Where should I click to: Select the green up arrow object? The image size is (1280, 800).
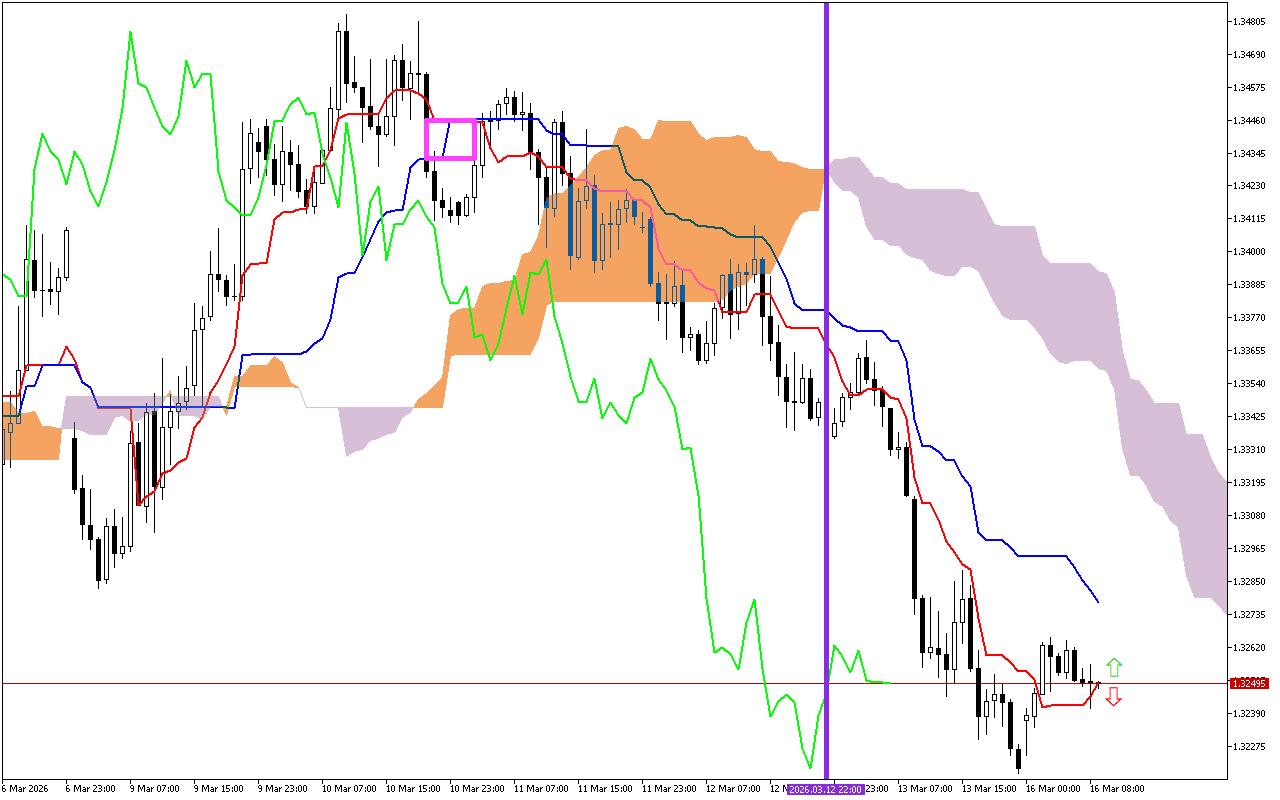[x=1113, y=667]
